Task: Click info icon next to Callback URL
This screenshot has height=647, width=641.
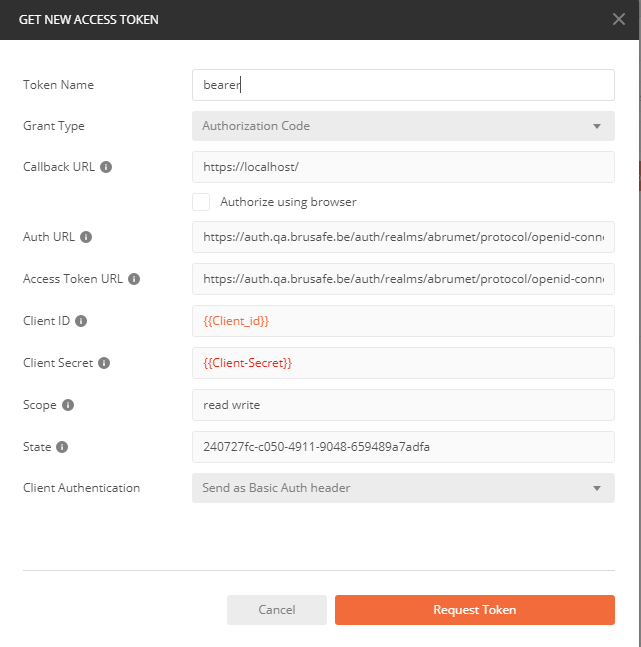Action: [x=106, y=167]
